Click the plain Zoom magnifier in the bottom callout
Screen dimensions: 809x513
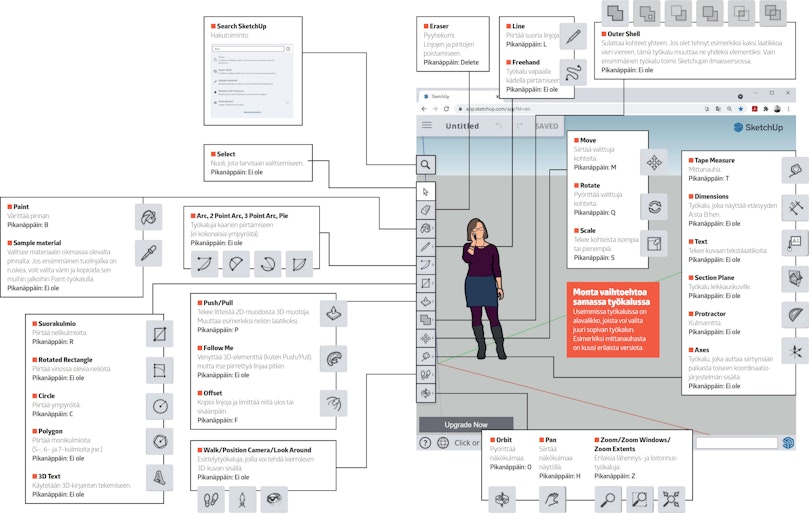click(608, 499)
